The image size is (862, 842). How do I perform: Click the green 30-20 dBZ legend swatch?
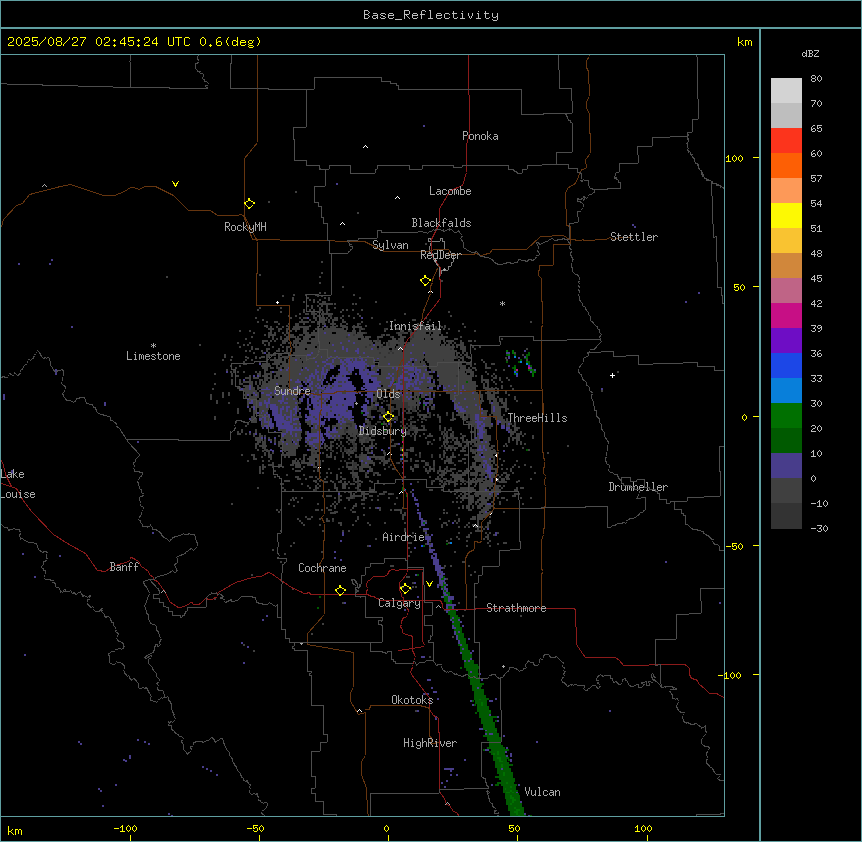pyautogui.click(x=786, y=416)
